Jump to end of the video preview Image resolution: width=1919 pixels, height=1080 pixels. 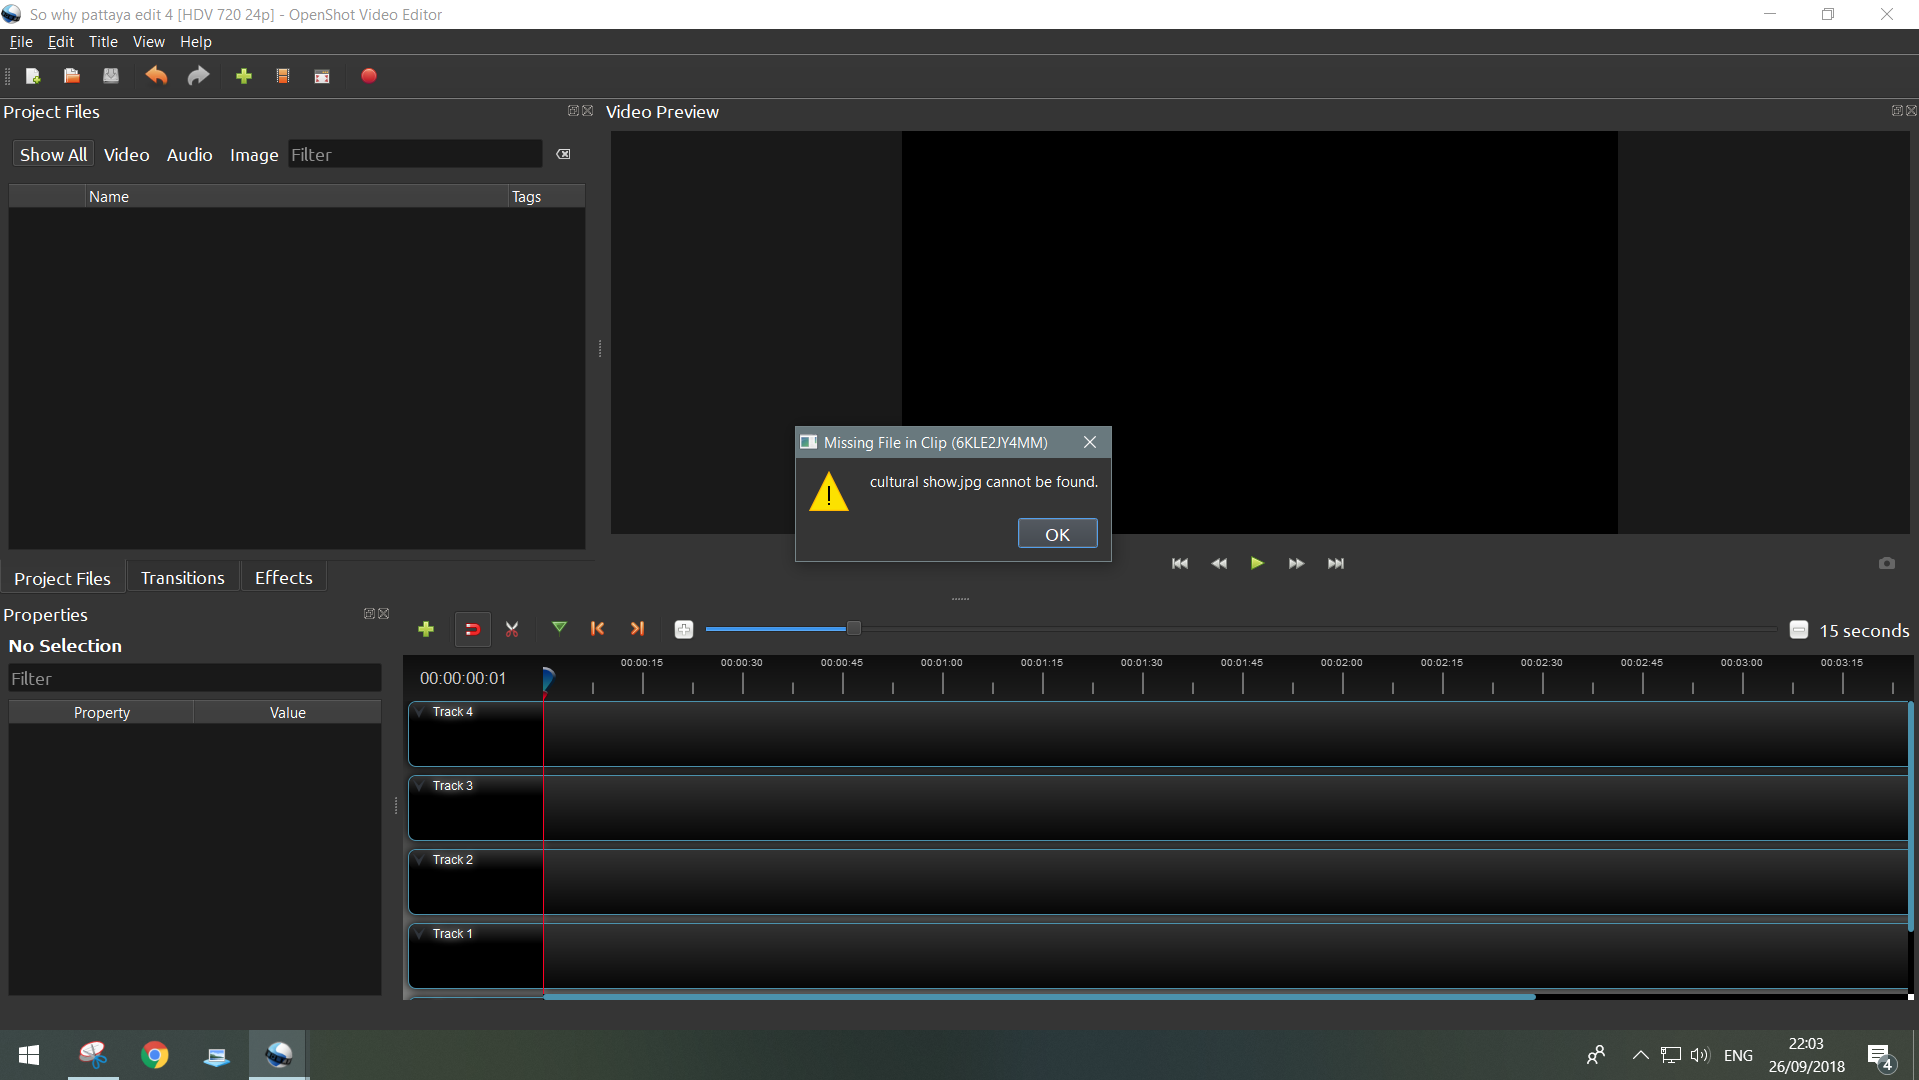1336,564
